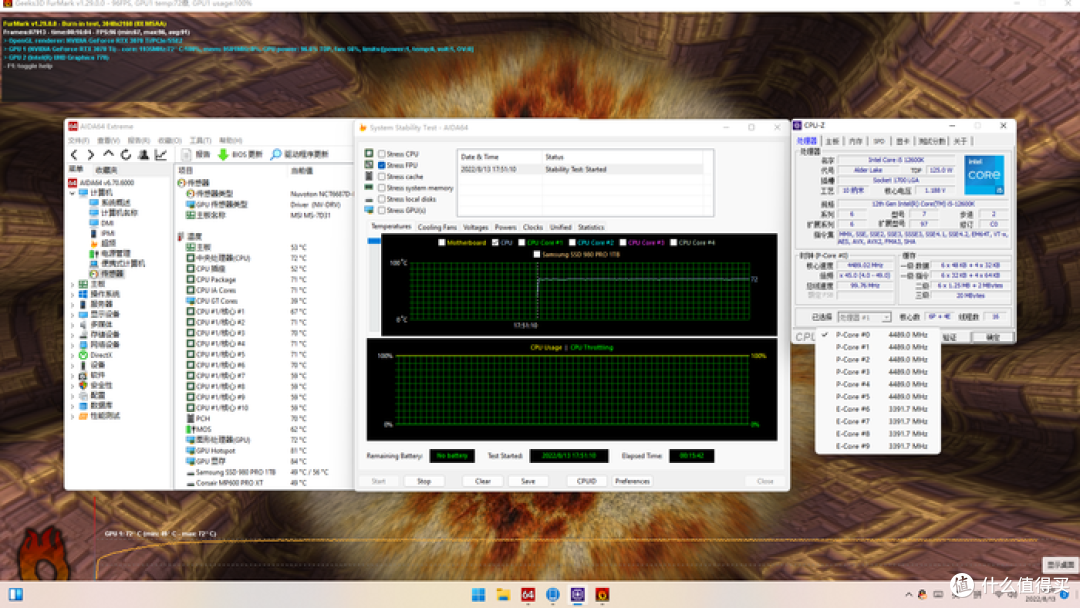Screen dimensions: 1080x608
Task: Expand the operating system tree node
Action: point(72,294)
